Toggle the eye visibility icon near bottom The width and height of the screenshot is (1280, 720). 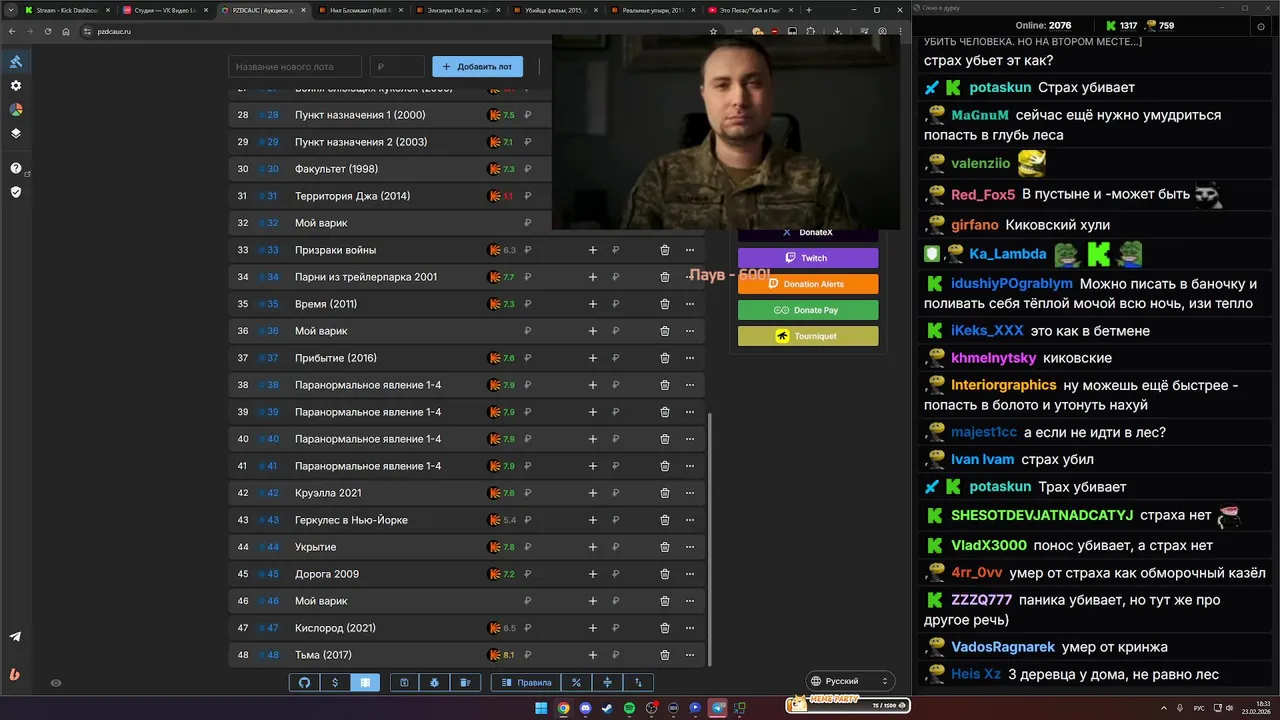coord(56,683)
